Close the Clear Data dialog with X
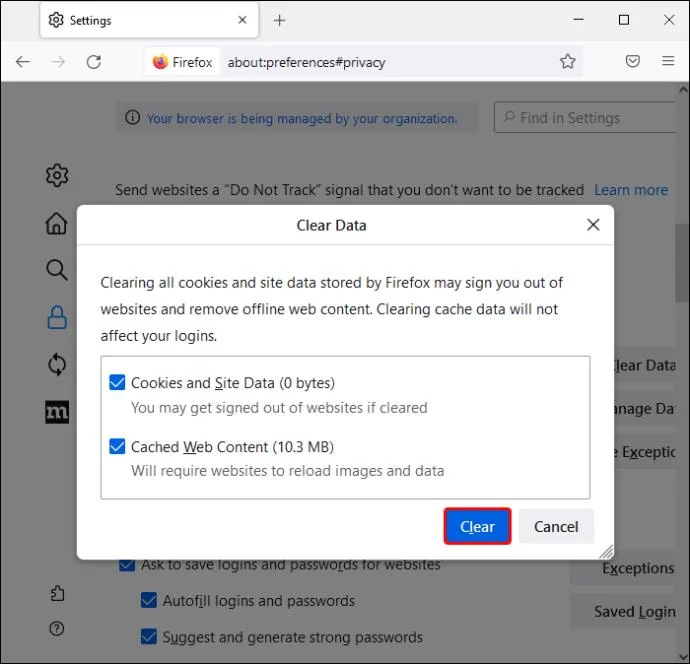The width and height of the screenshot is (690, 664). [593, 225]
